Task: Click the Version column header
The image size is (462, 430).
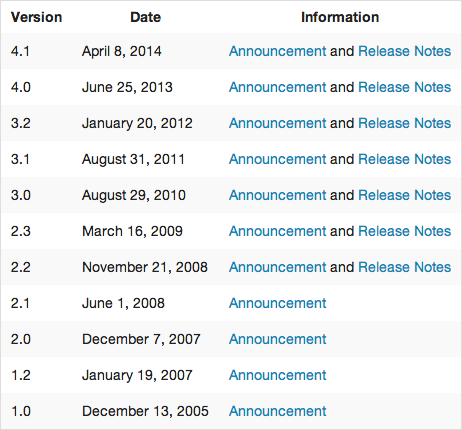Action: tap(36, 17)
